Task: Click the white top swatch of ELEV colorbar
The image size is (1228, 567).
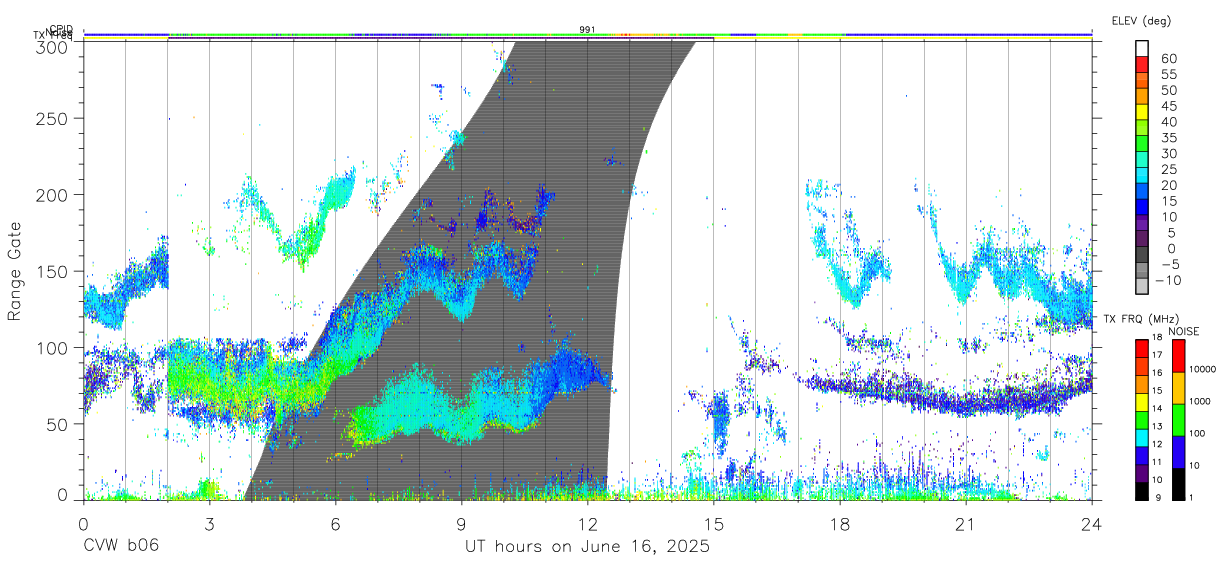Action: pyautogui.click(x=1143, y=47)
